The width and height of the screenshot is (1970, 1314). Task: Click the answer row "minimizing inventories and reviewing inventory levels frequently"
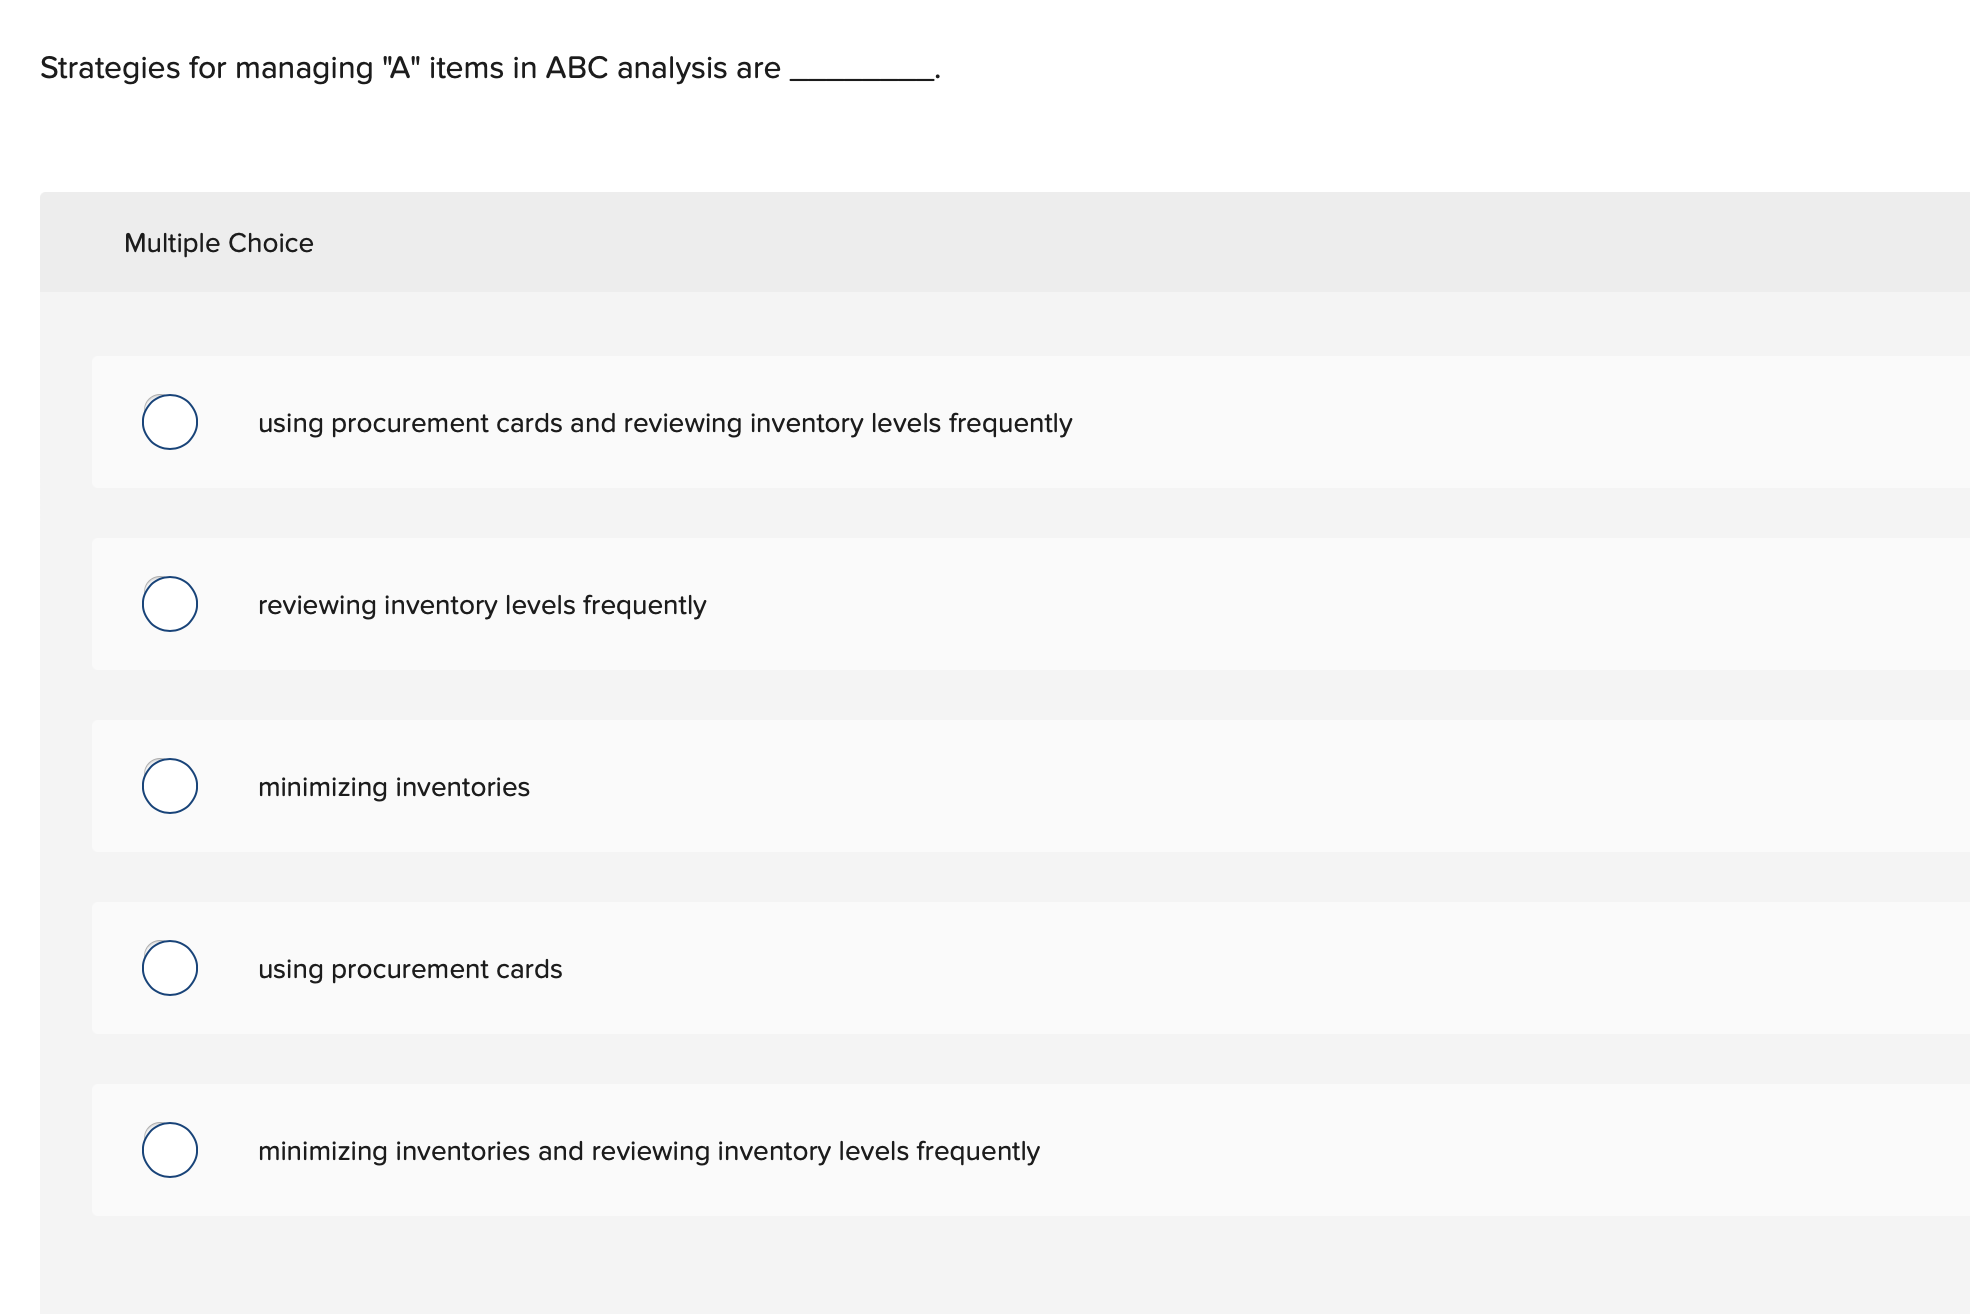point(649,1149)
